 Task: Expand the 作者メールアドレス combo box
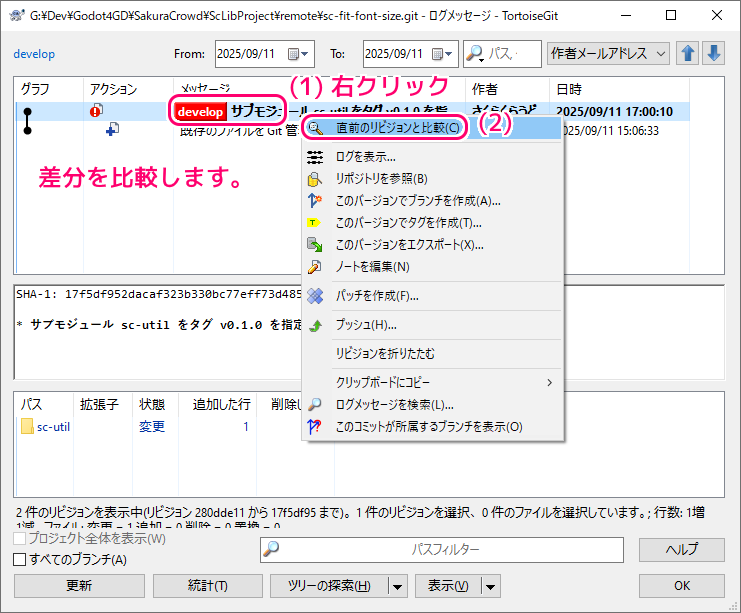661,54
